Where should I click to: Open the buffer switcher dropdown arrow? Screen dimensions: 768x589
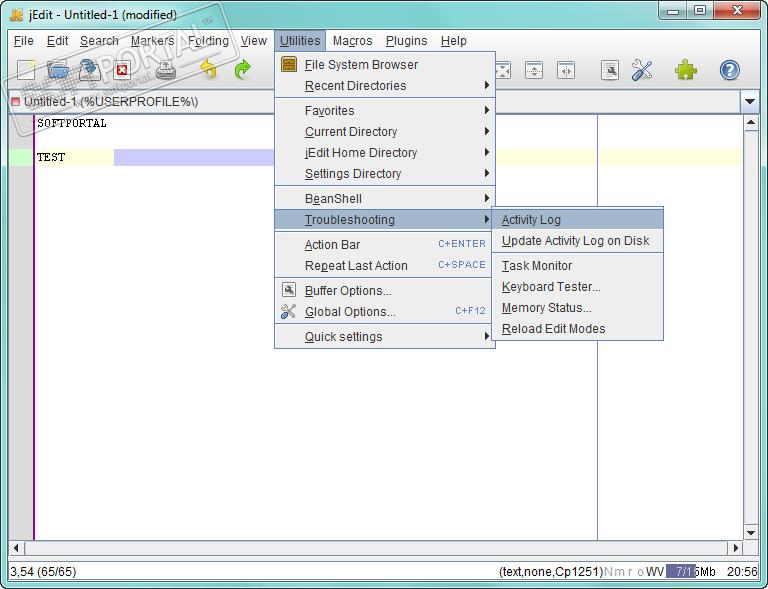pyautogui.click(x=749, y=102)
